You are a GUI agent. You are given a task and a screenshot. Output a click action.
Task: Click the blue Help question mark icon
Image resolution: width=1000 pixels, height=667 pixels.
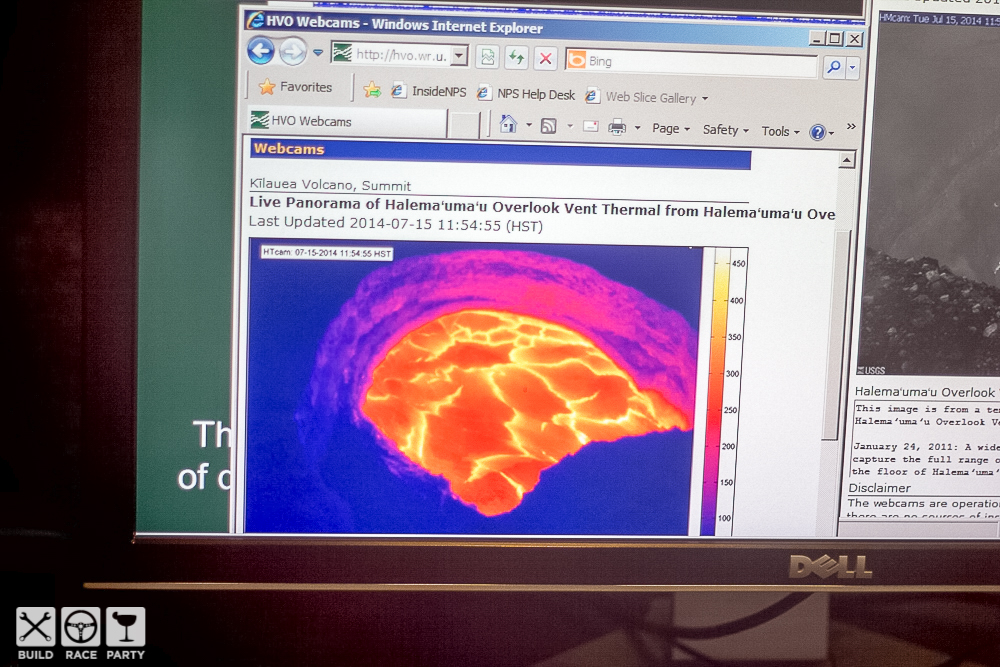coord(817,132)
